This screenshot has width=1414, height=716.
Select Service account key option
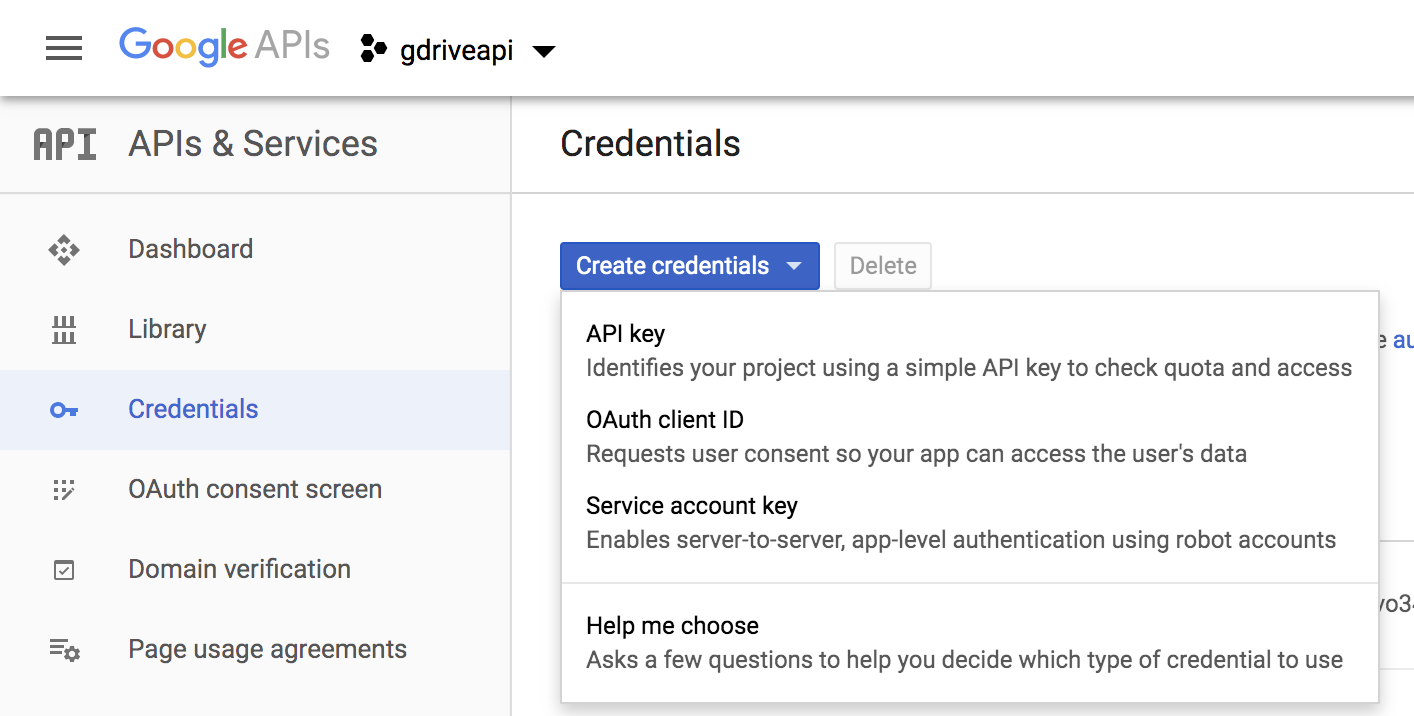691,506
